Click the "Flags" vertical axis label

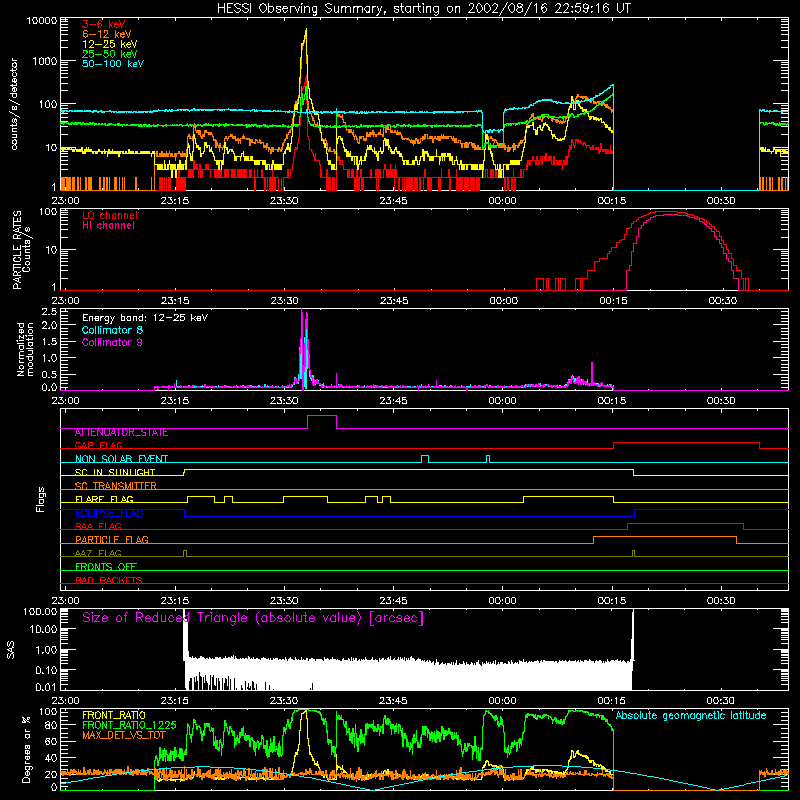pos(41,499)
